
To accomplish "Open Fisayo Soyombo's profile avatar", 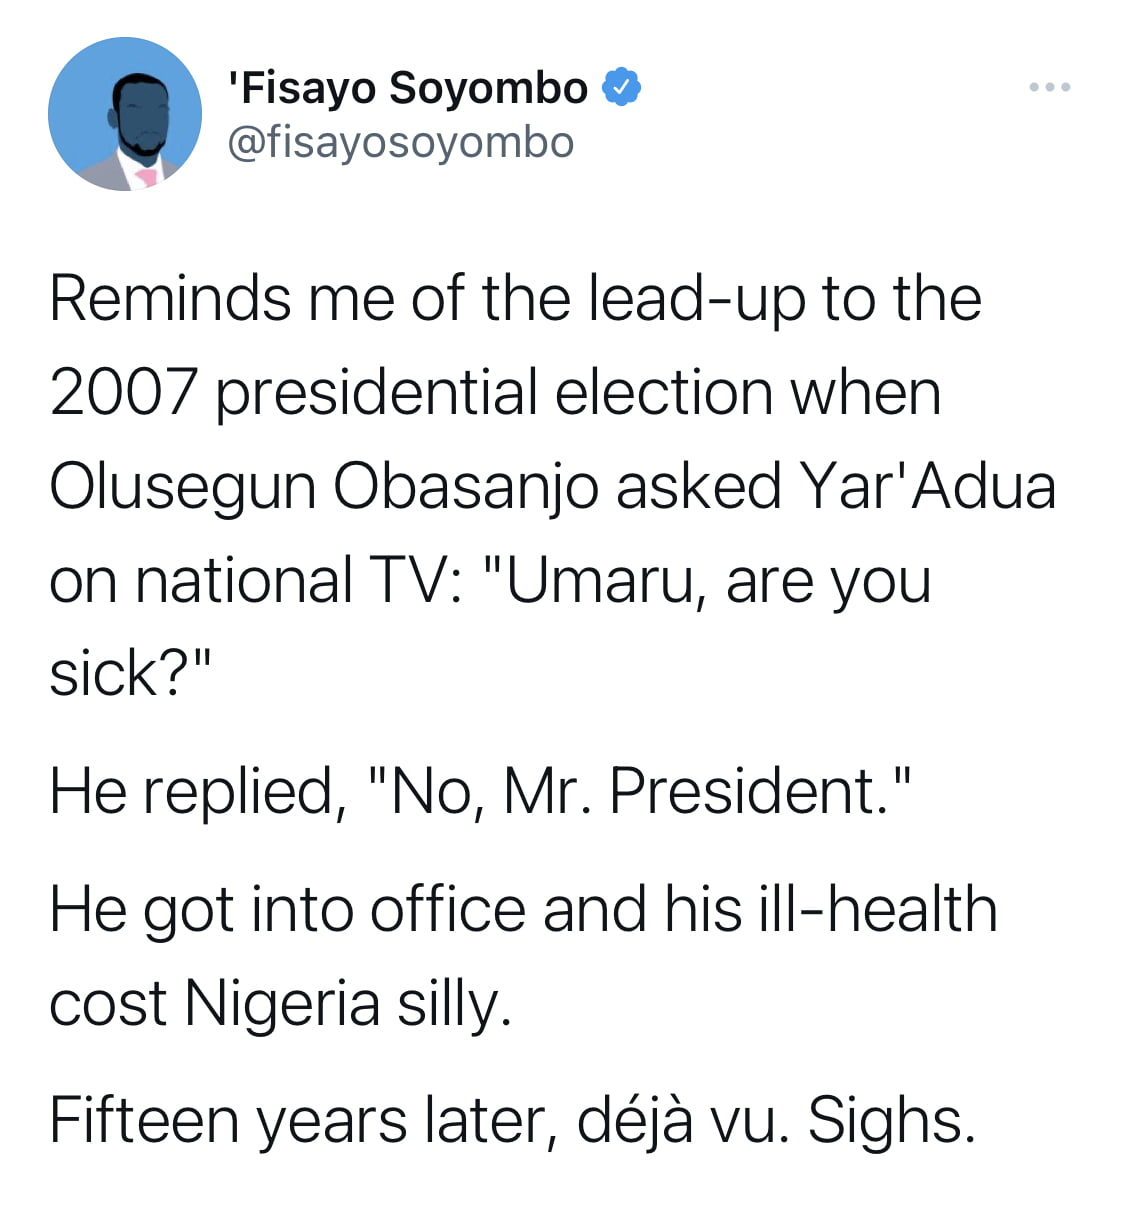I will point(125,114).
